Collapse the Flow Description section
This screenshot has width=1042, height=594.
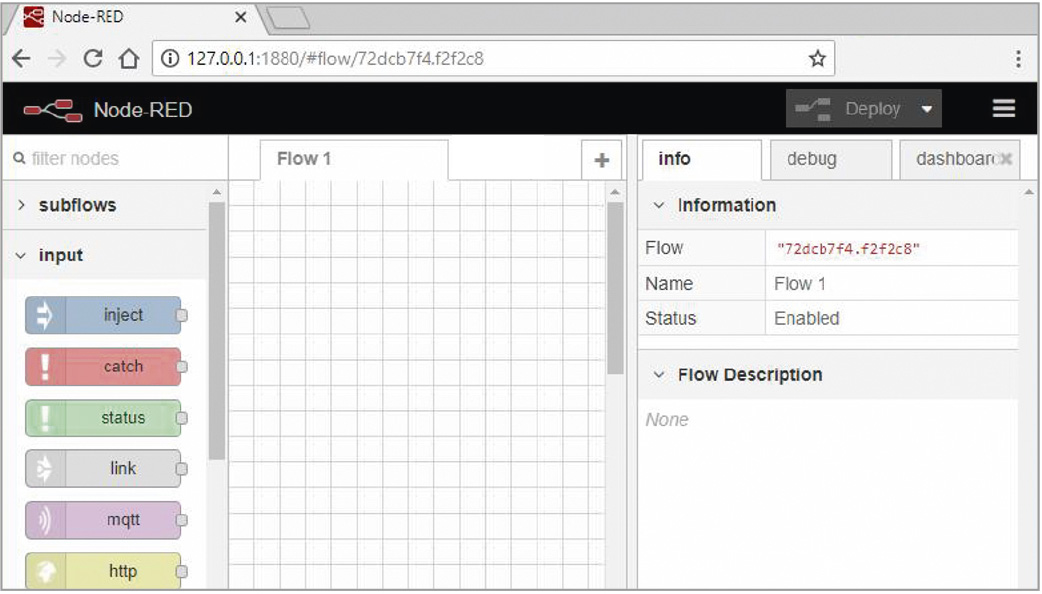click(x=659, y=375)
